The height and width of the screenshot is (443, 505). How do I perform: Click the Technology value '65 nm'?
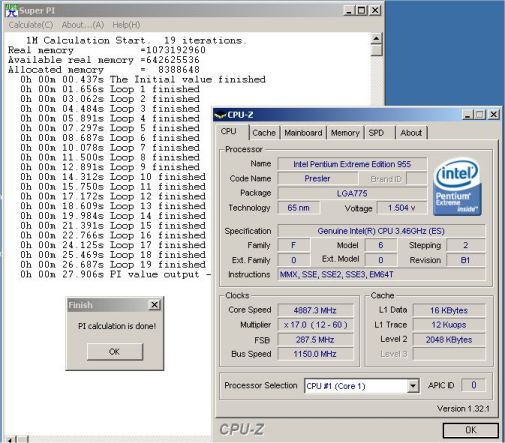(298, 208)
